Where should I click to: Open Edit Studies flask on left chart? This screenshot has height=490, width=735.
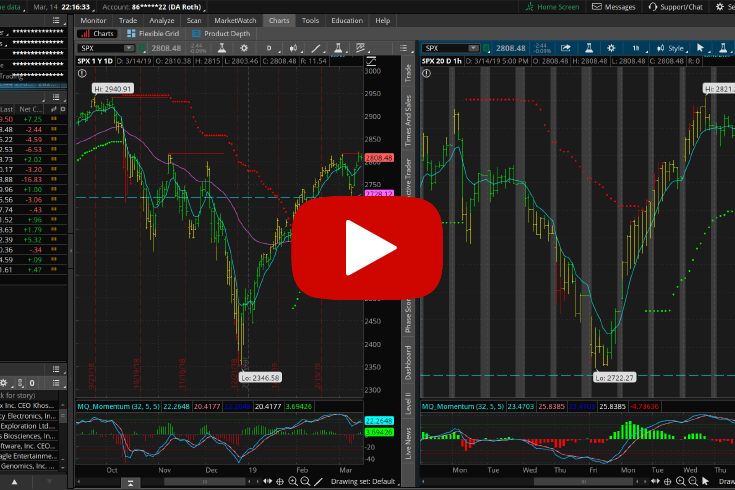[222, 48]
